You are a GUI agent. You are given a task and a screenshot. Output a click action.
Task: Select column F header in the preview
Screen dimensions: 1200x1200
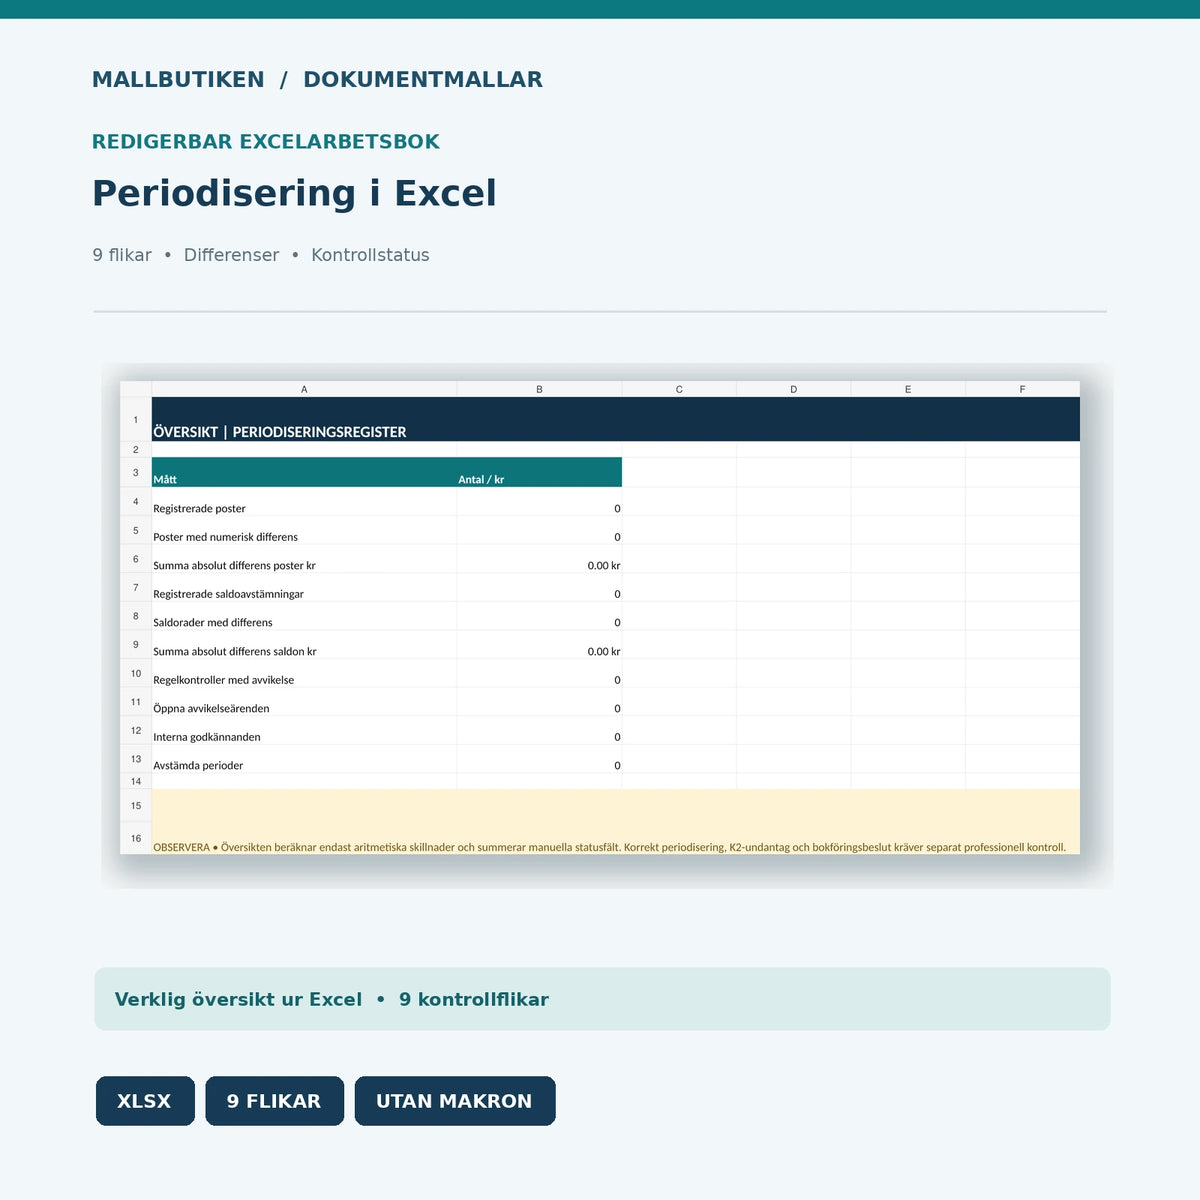(1023, 389)
